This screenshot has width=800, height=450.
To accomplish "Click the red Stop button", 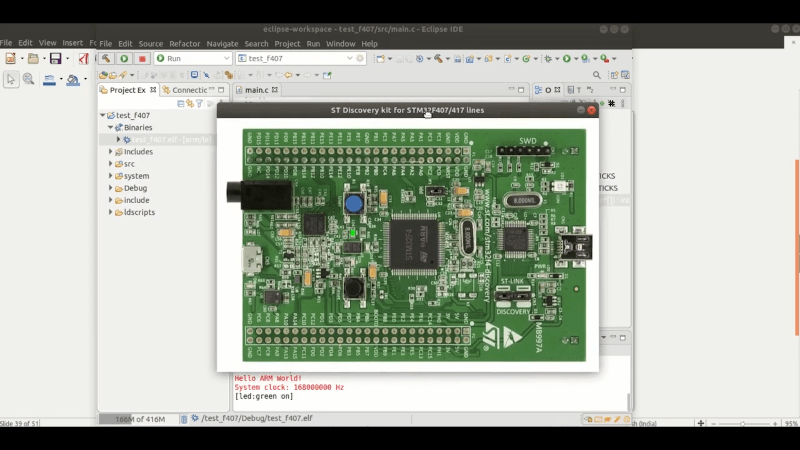I will (x=142, y=59).
